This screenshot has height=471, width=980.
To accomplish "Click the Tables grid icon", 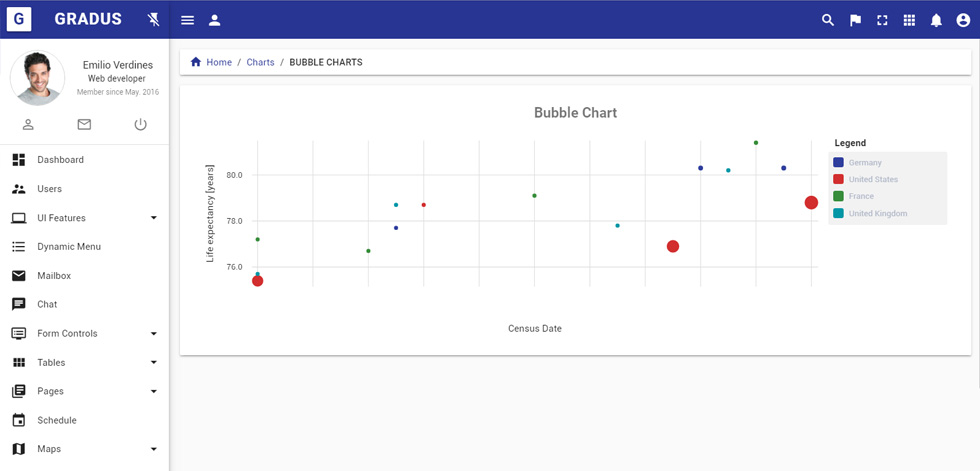I will coord(19,362).
